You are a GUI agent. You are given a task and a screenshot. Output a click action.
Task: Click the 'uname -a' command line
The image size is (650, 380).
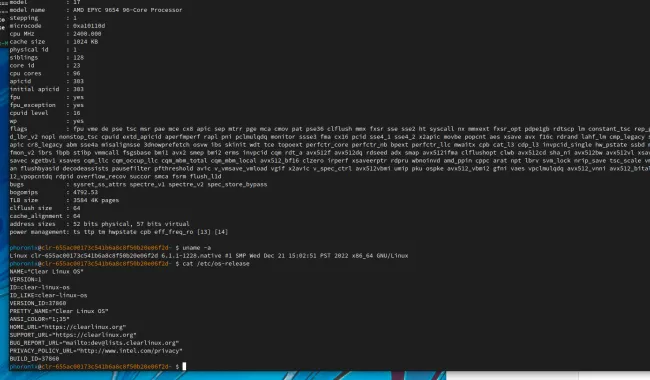tap(110, 248)
